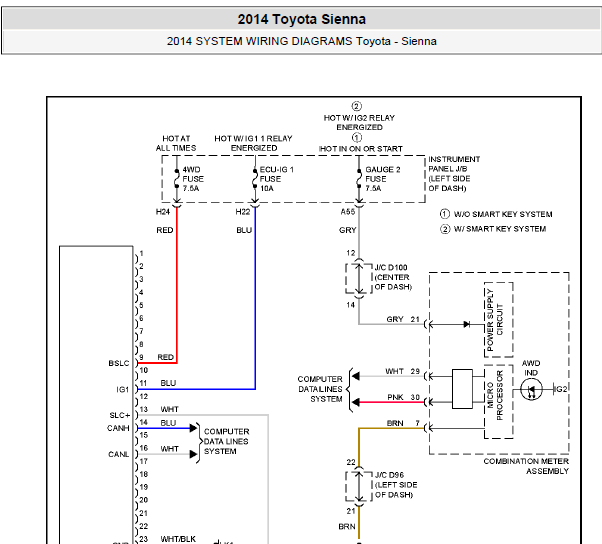Click the MICRO PROCESSOR box

coord(499,402)
